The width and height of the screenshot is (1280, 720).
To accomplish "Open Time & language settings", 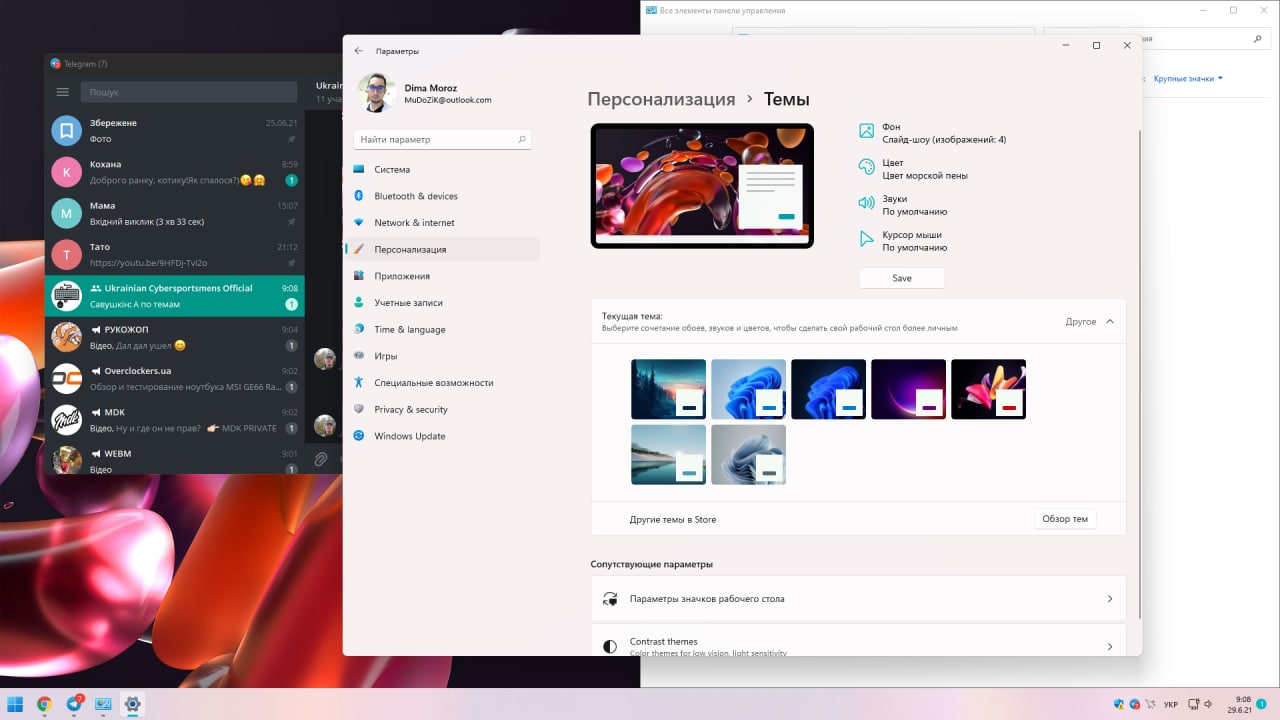I will (x=441, y=329).
